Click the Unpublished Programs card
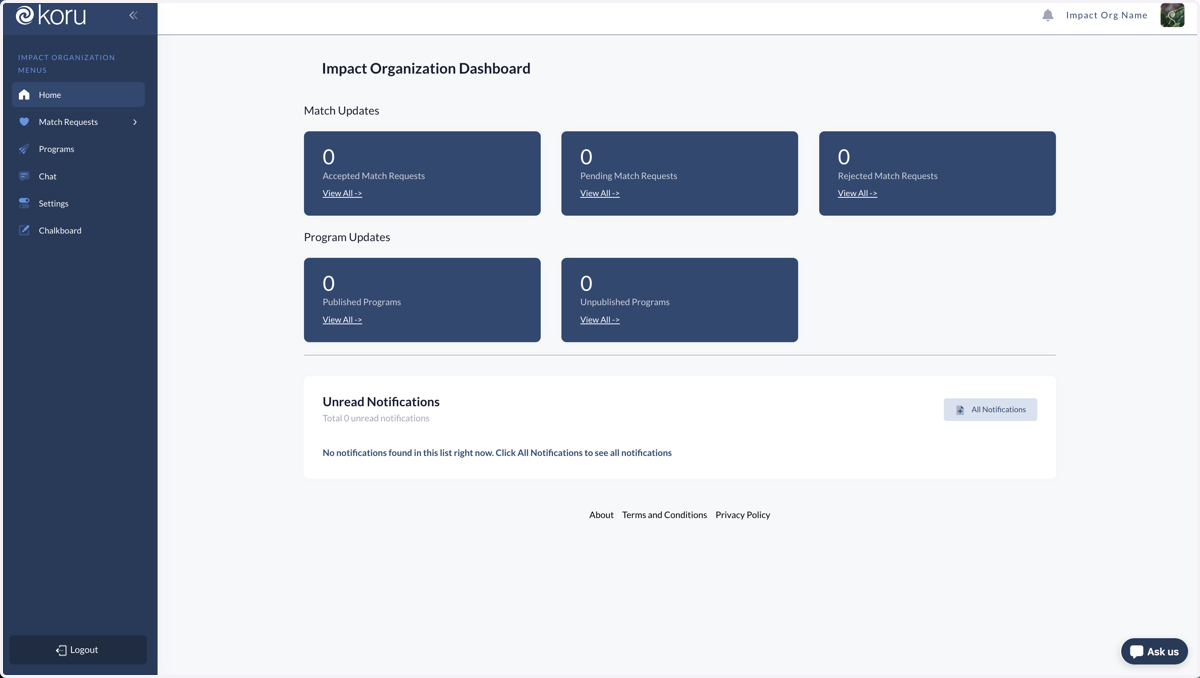Viewport: 1200px width, 678px height. [679, 300]
